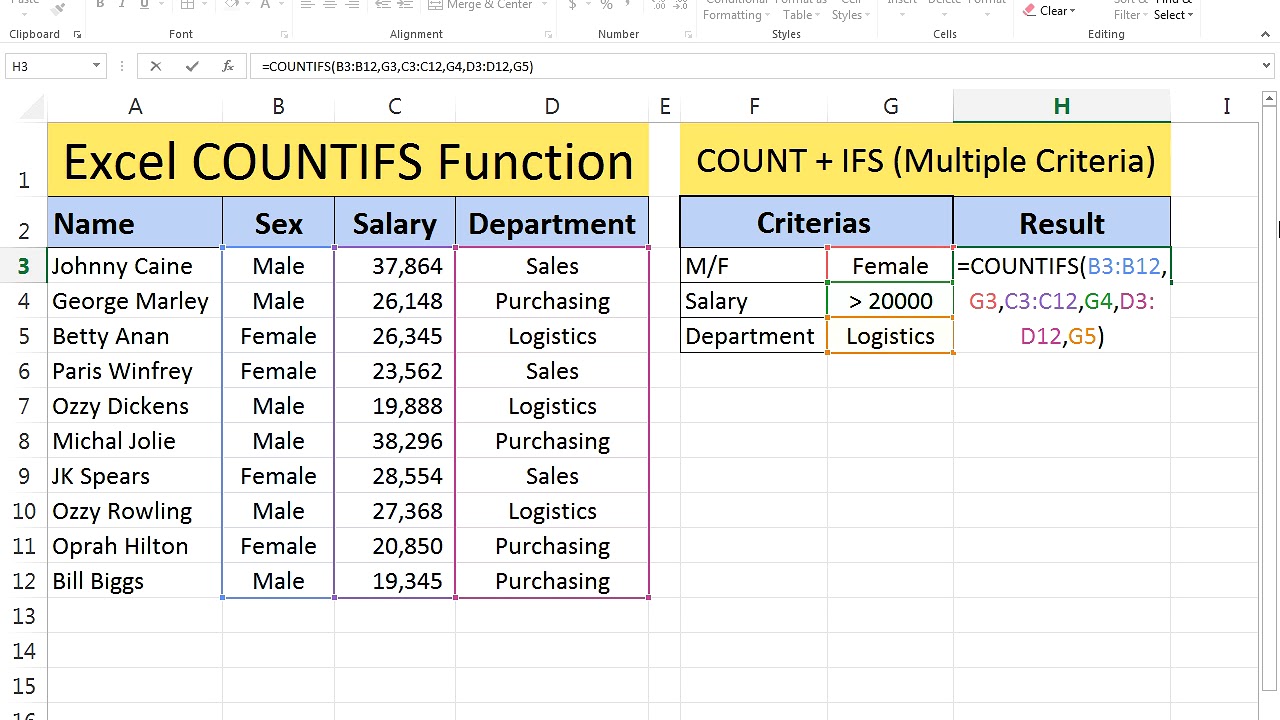Confirm formula with the Enter checkmark
This screenshot has height=720, width=1280.
click(192, 65)
